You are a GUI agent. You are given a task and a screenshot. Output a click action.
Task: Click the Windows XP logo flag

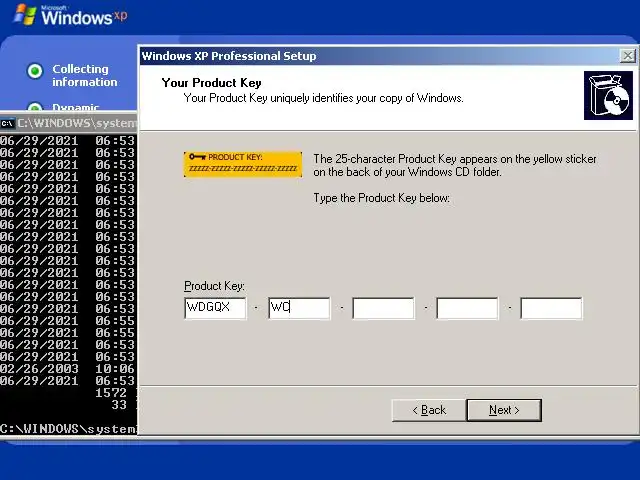25,15
